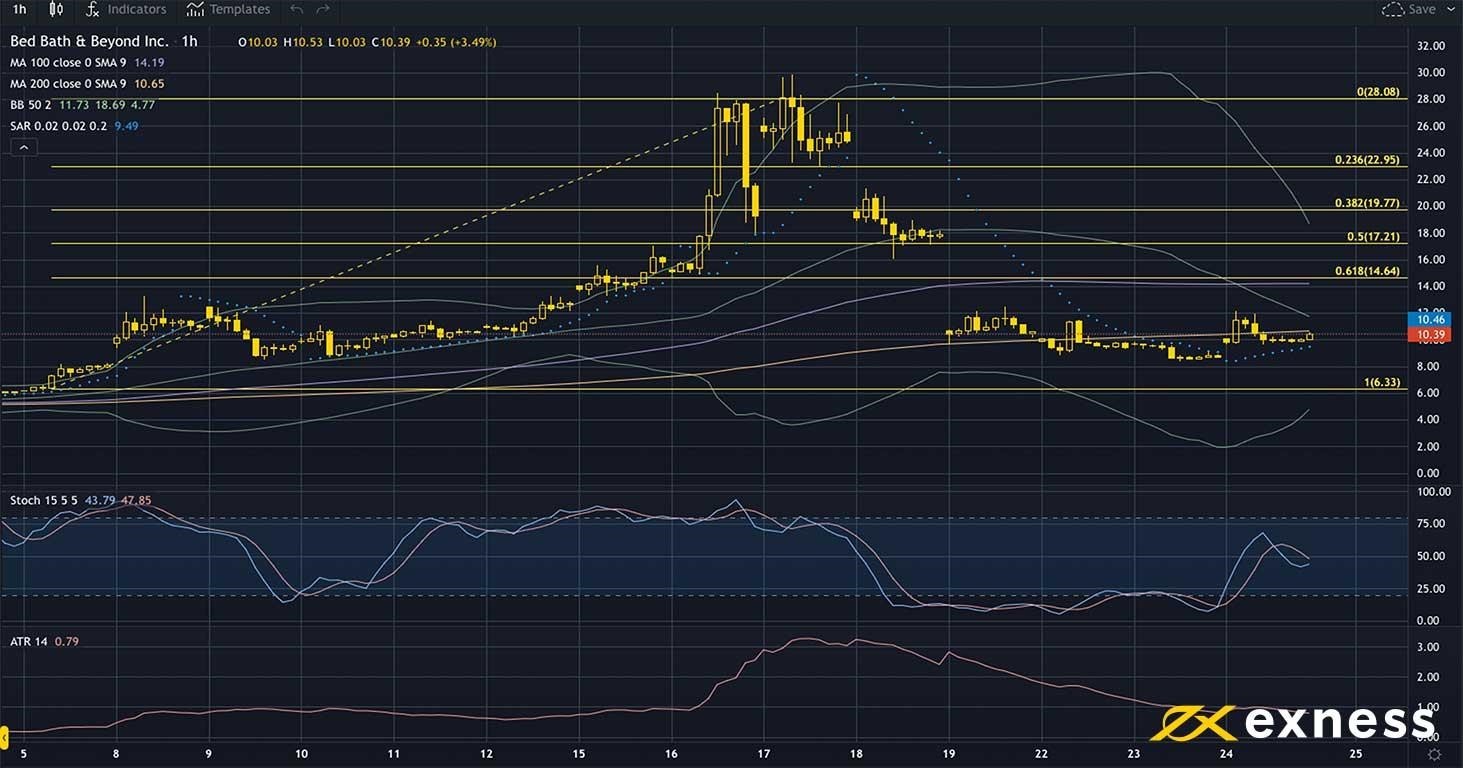This screenshot has height=768, width=1463.
Task: Click the 0.5(17.21) Fibonacci level label
Action: pyautogui.click(x=1374, y=237)
